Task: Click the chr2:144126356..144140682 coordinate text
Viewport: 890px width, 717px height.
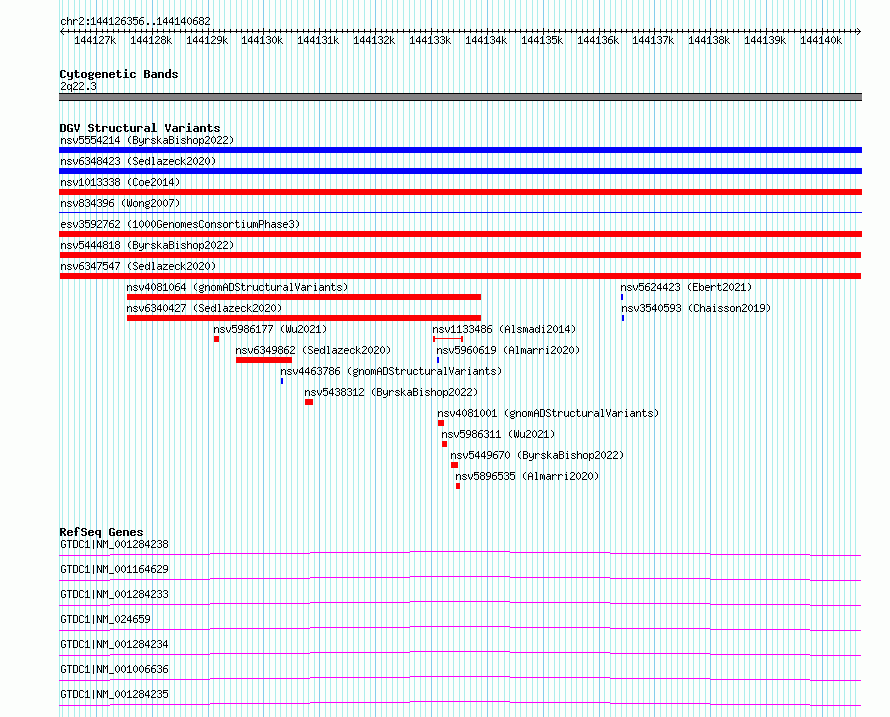Action: [135, 21]
